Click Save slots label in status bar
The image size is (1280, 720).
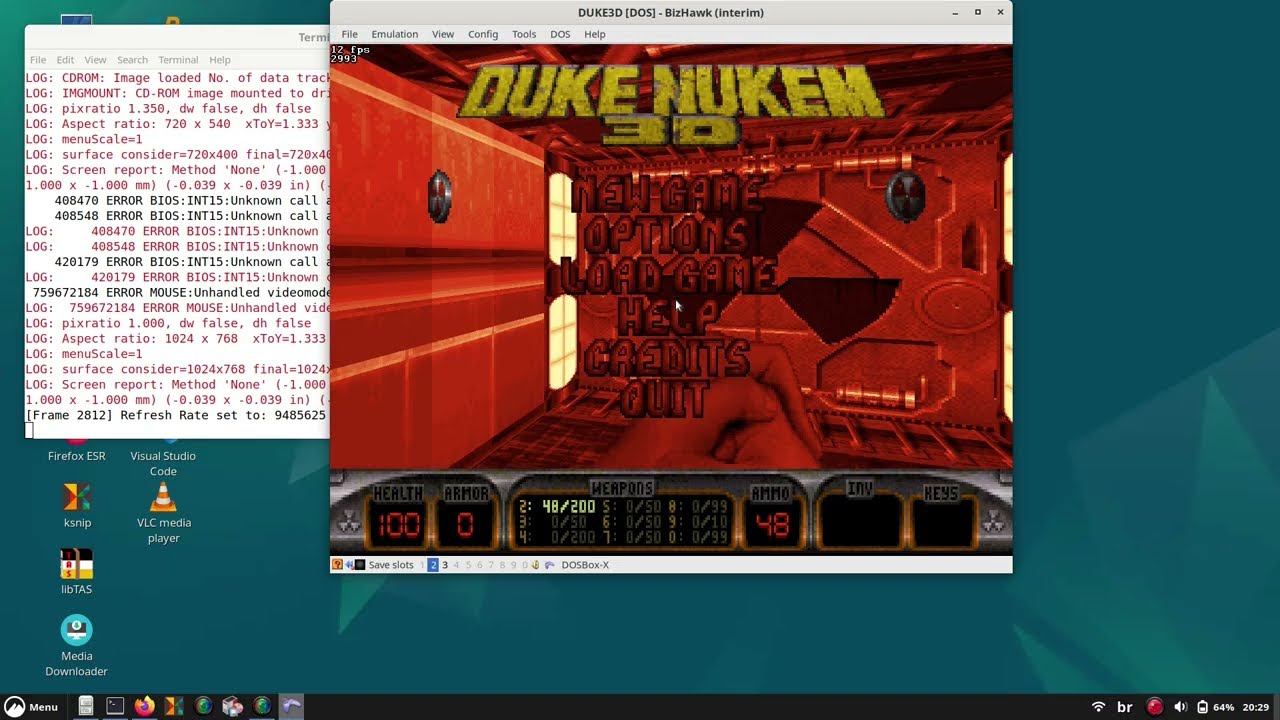tap(391, 565)
